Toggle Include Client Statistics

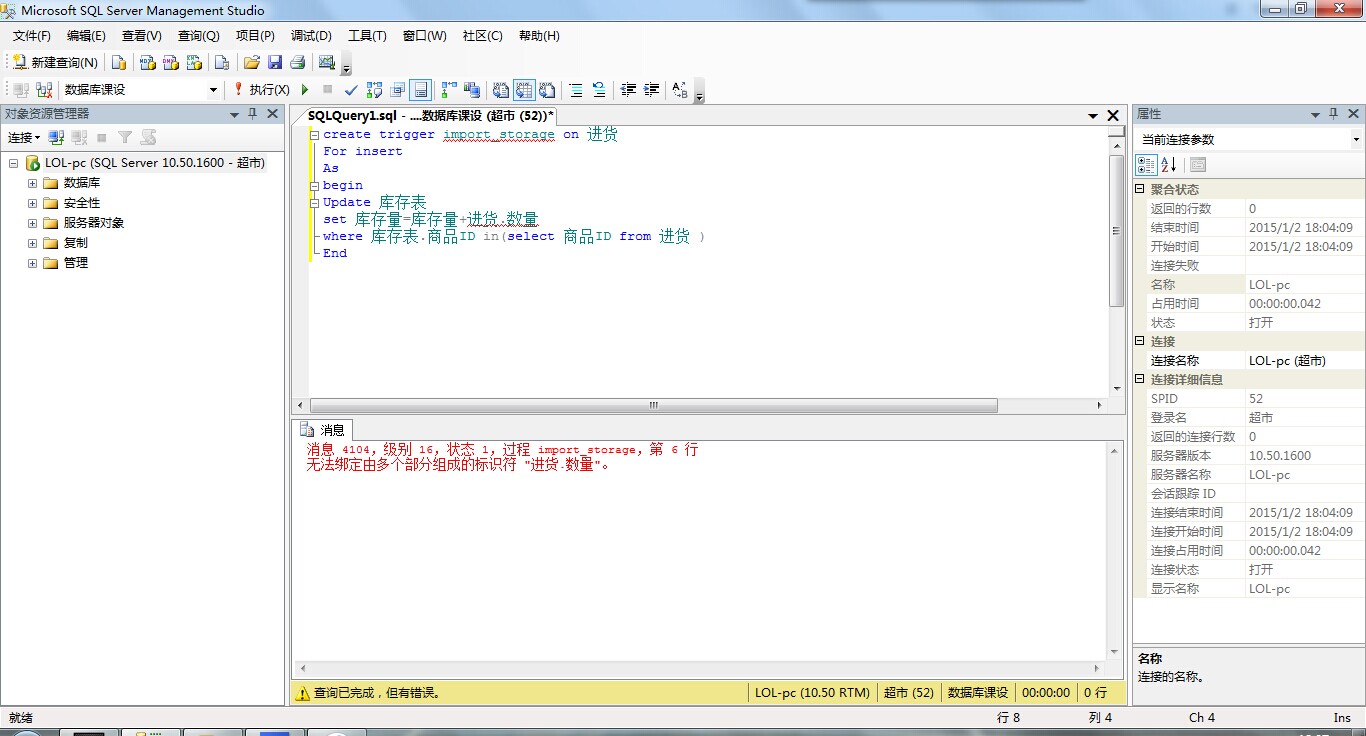pyautogui.click(x=472, y=90)
